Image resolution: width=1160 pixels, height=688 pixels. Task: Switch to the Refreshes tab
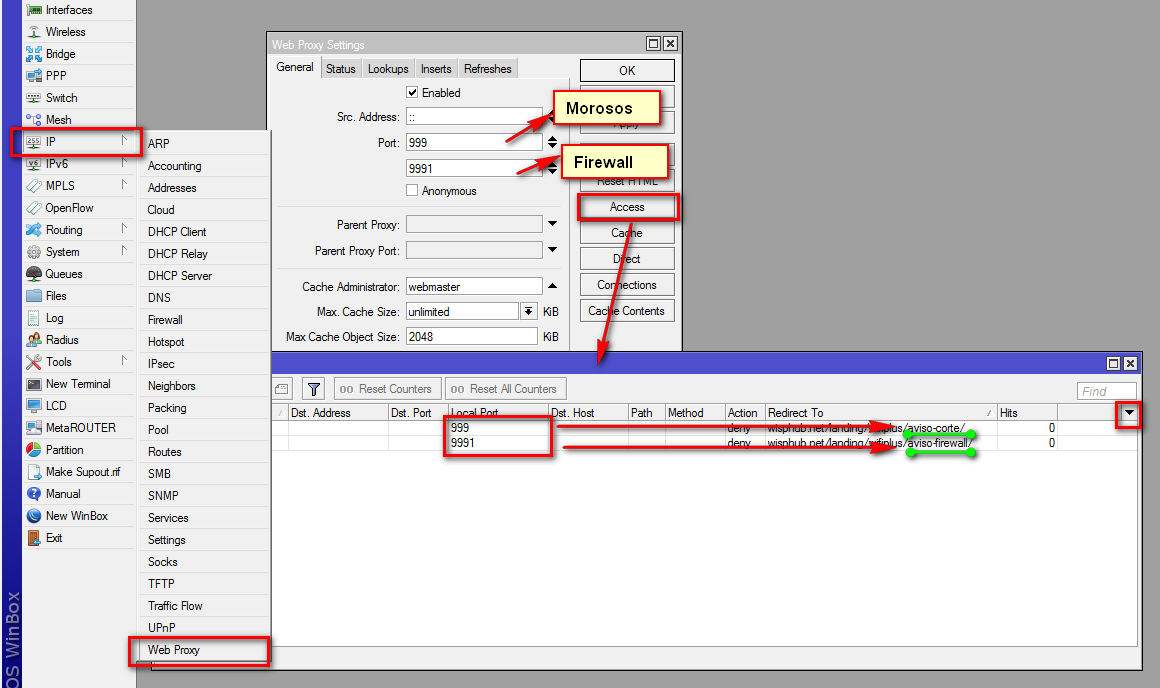(487, 68)
